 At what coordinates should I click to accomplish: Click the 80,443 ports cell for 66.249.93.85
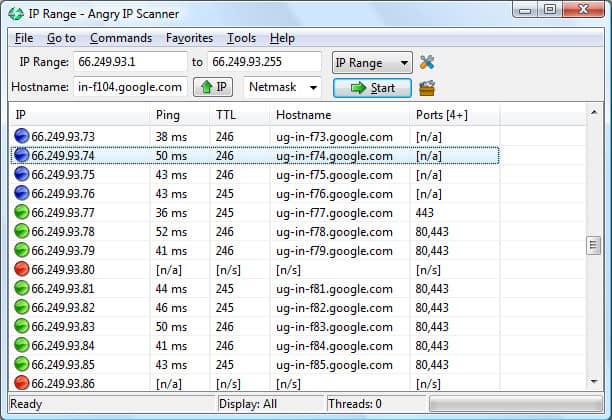(432, 365)
